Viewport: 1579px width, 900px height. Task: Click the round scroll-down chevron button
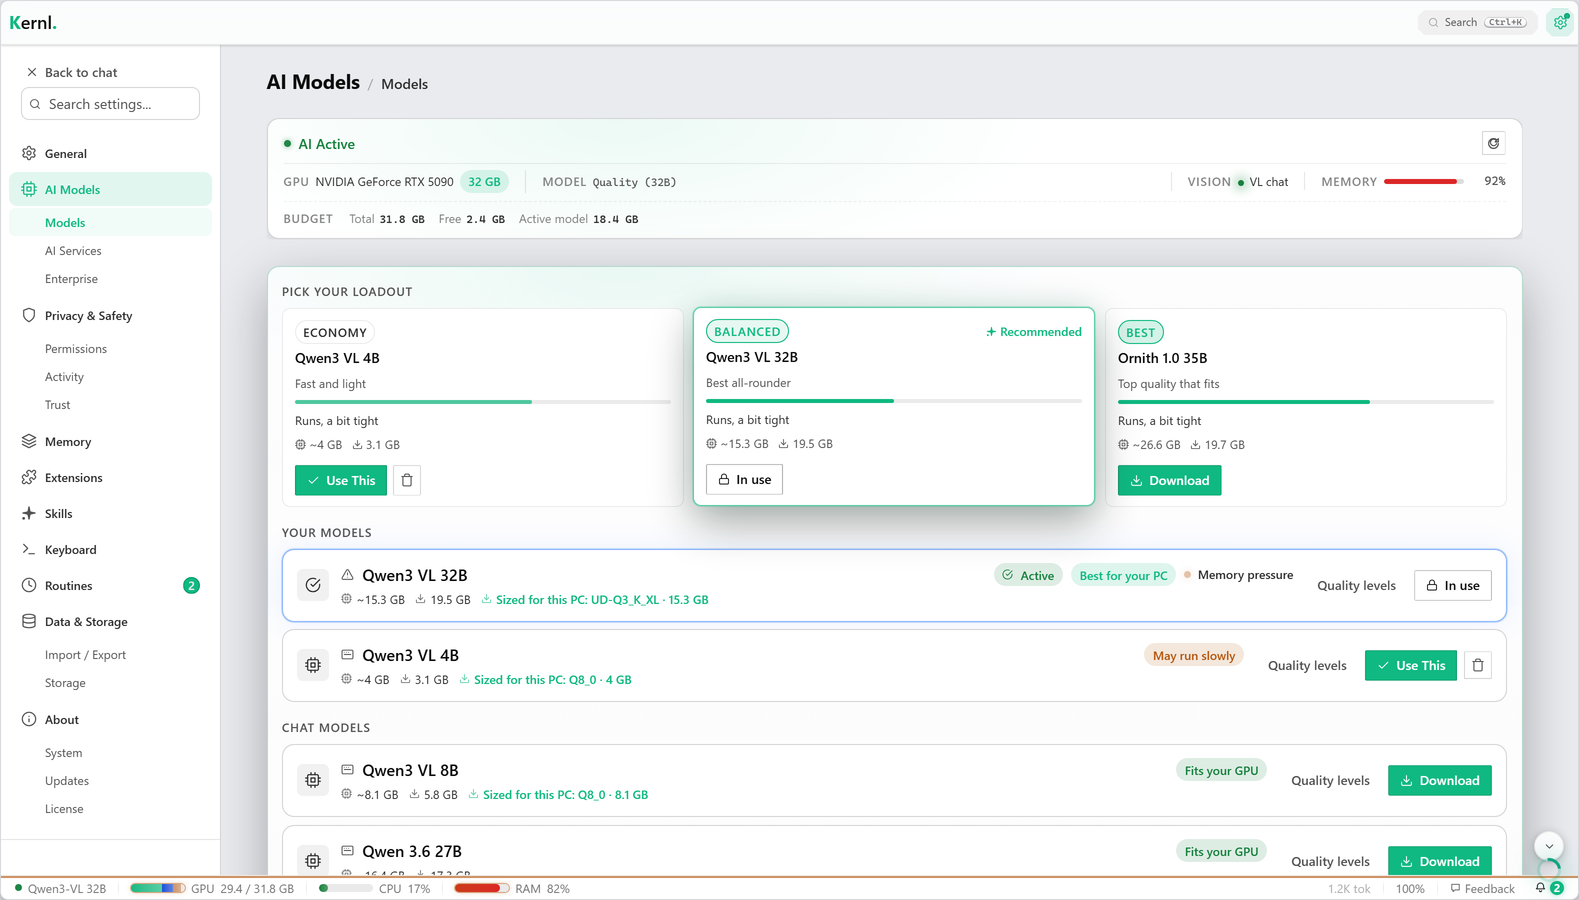1549,846
